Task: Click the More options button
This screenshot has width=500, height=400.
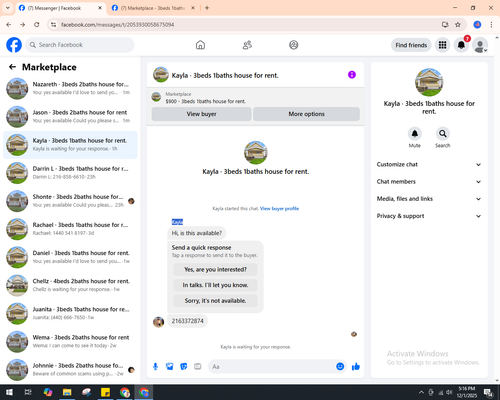Action: click(306, 114)
